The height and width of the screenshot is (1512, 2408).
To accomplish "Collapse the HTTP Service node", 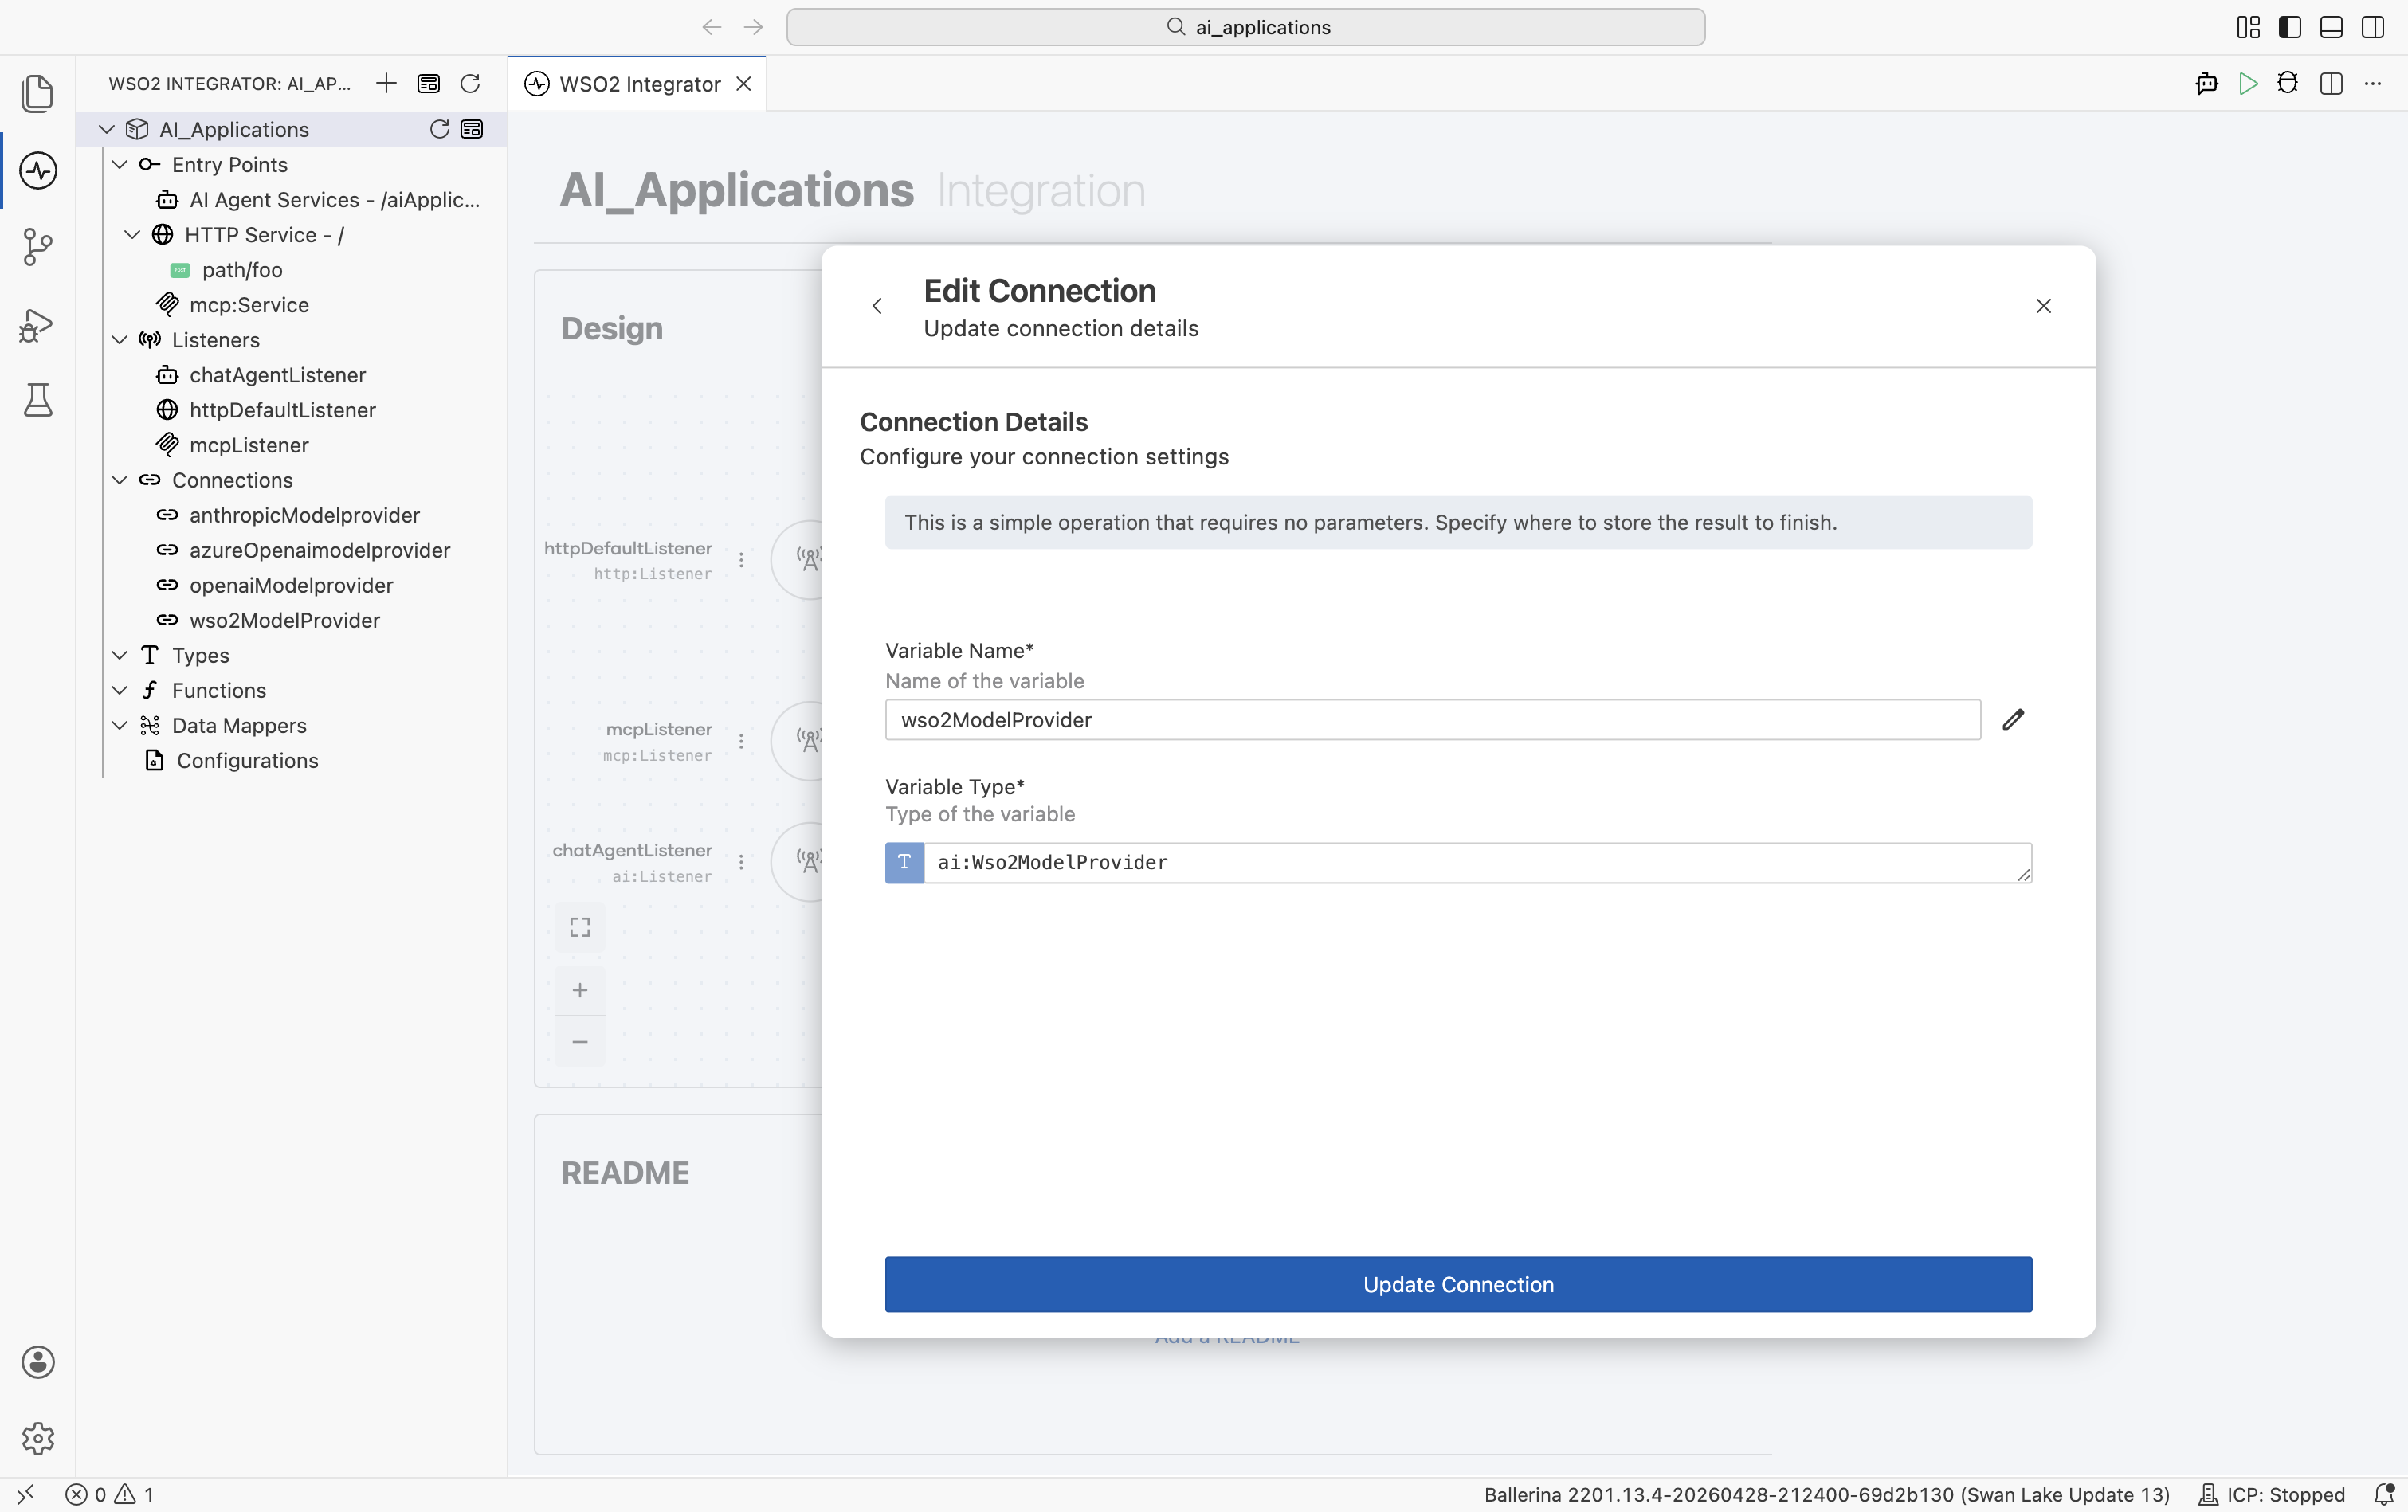I will click(x=132, y=234).
